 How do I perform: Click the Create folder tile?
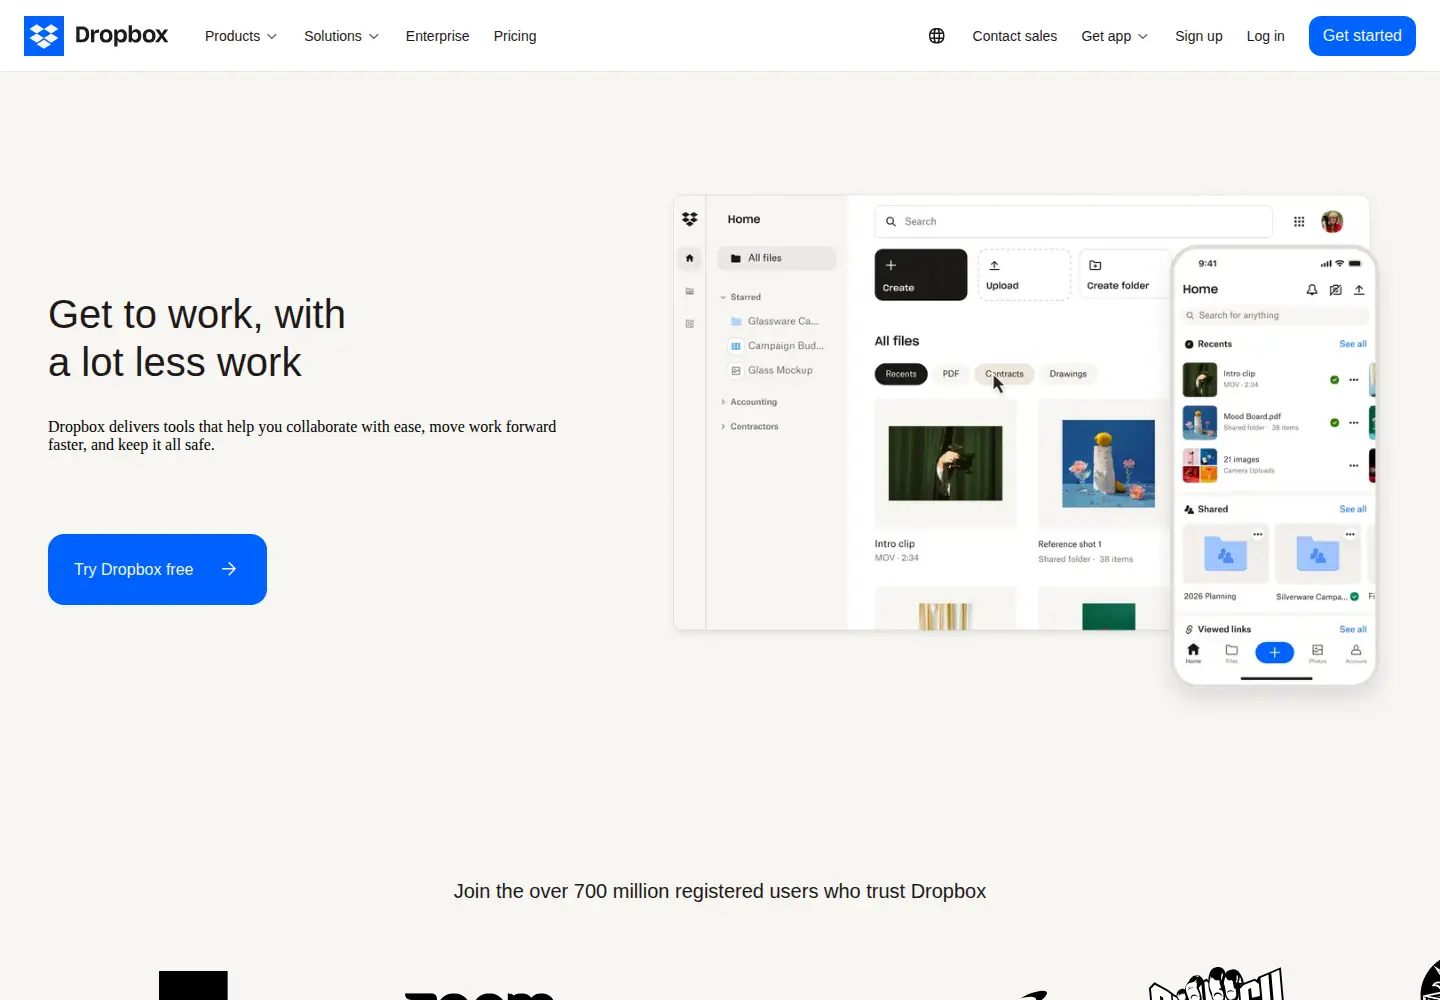1124,275
